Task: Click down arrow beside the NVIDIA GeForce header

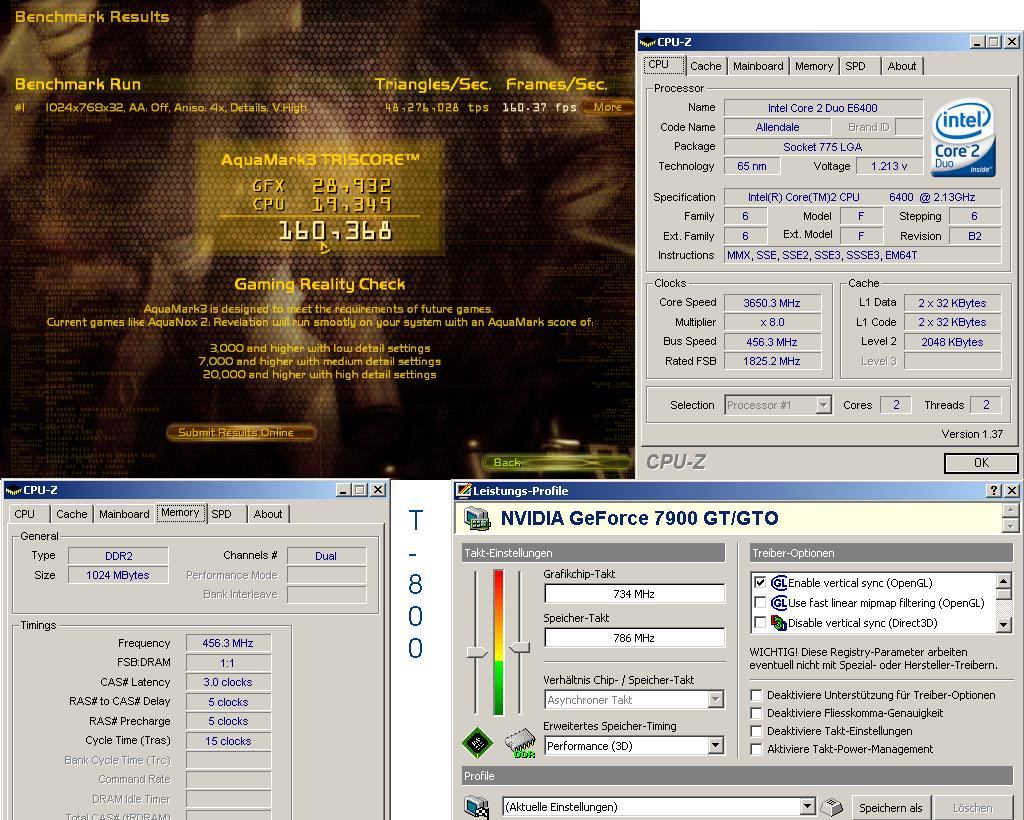Action: tap(1010, 525)
